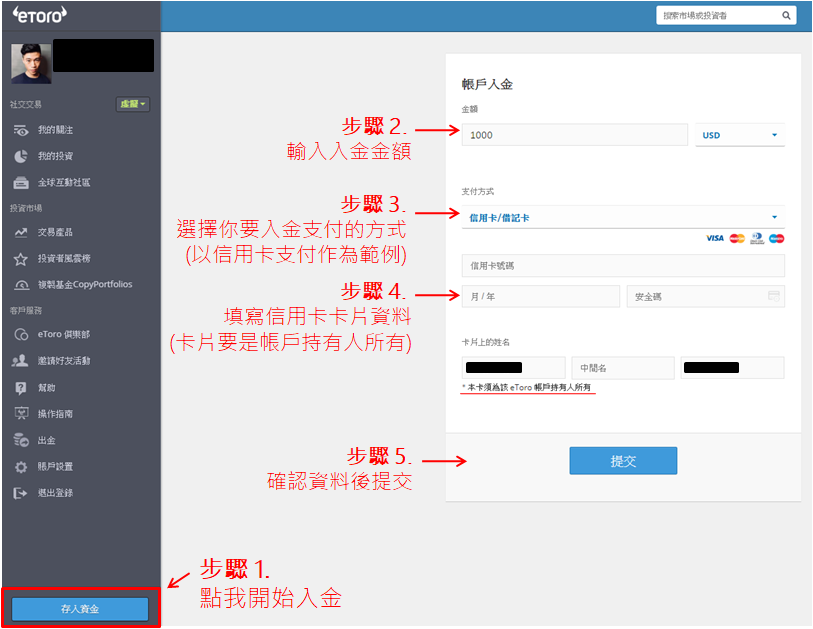The width and height of the screenshot is (813, 629).
Task: Click the MasterCard logo
Action: tap(737, 238)
